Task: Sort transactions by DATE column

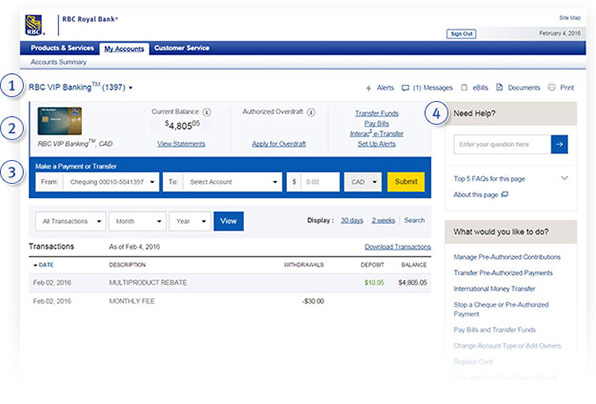Action: click(x=43, y=265)
